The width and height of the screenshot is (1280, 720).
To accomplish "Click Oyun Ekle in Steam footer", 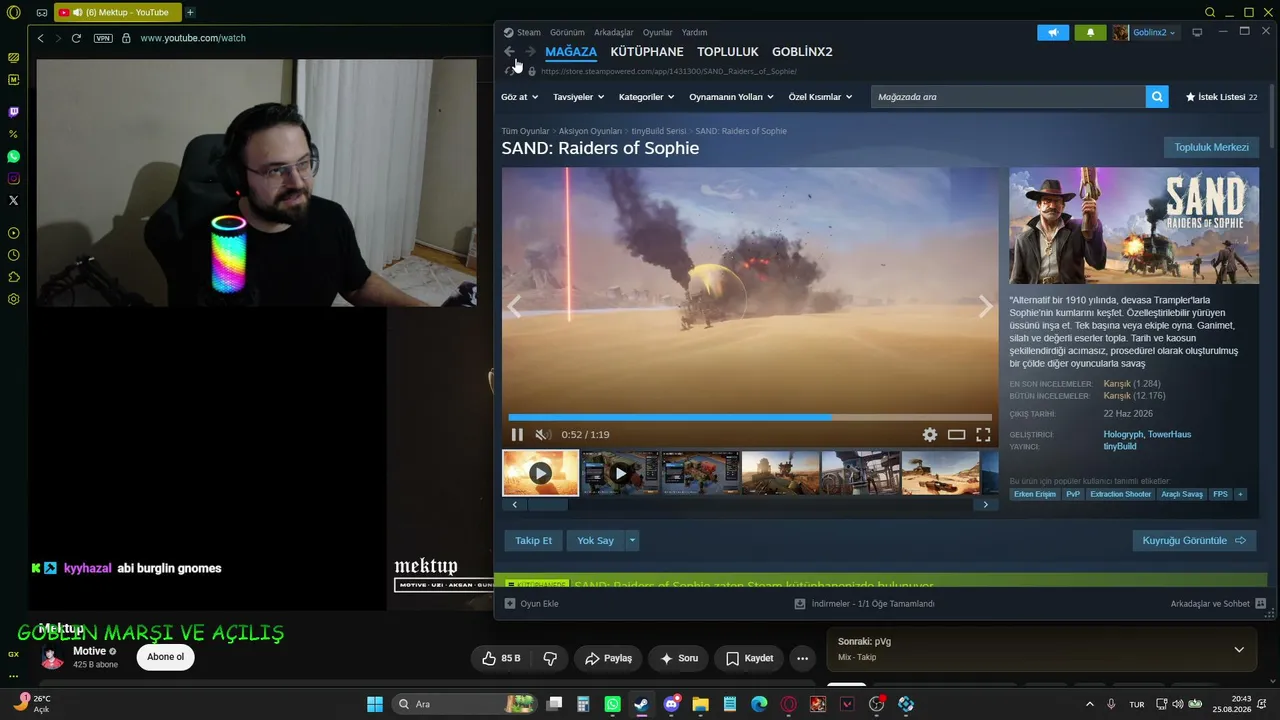I will point(531,604).
